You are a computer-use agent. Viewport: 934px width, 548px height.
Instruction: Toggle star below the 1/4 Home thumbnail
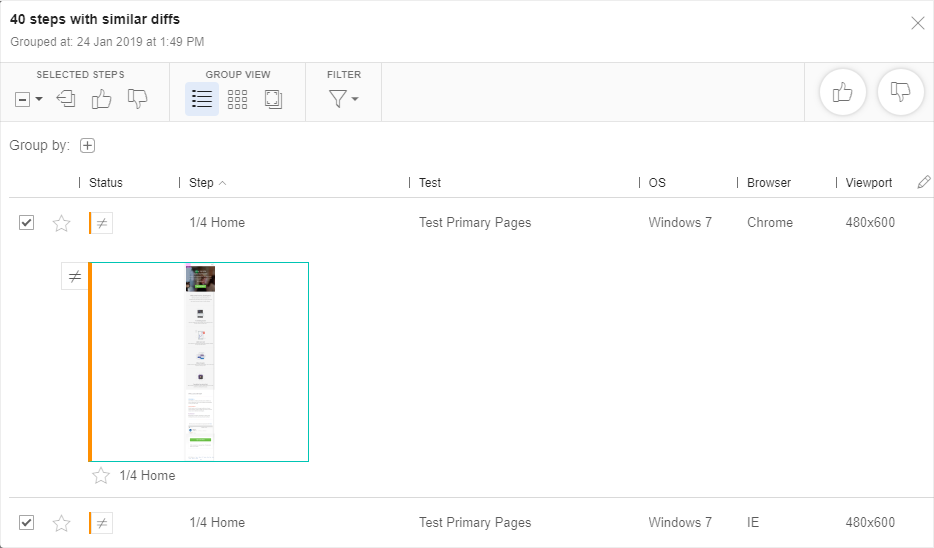[101, 476]
